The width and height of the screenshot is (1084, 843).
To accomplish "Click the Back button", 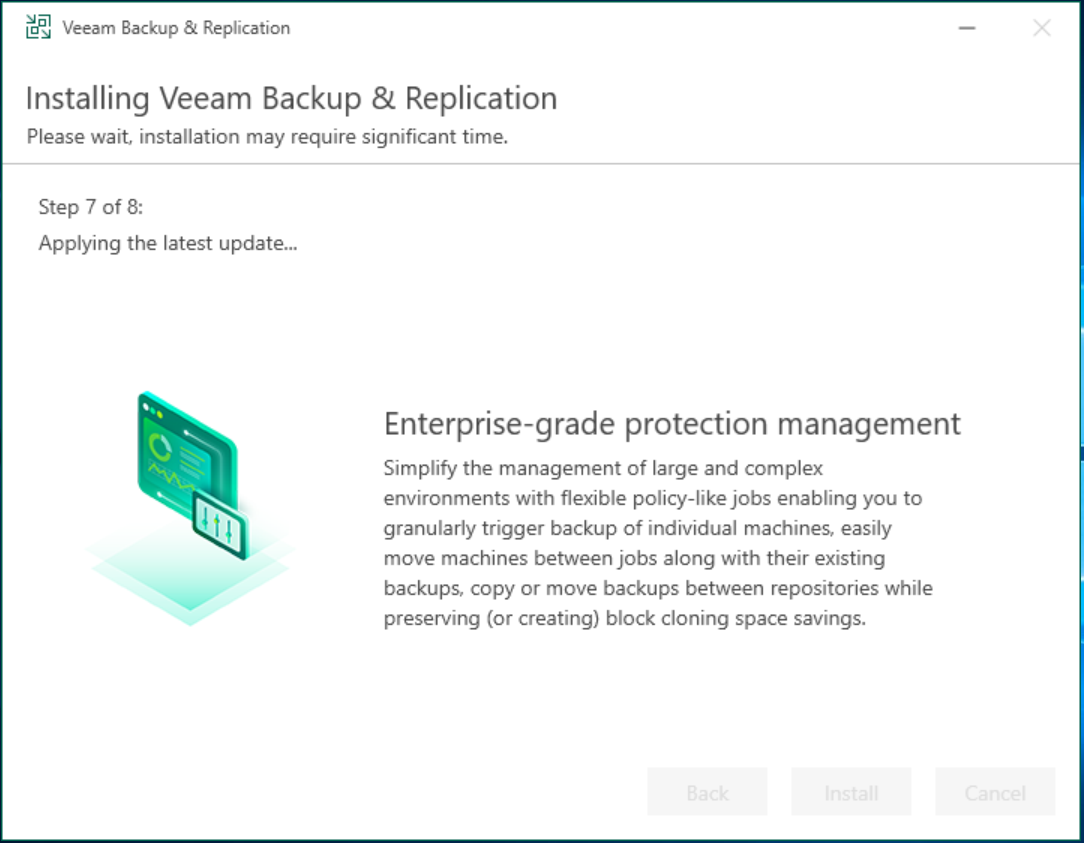I will 706,792.
